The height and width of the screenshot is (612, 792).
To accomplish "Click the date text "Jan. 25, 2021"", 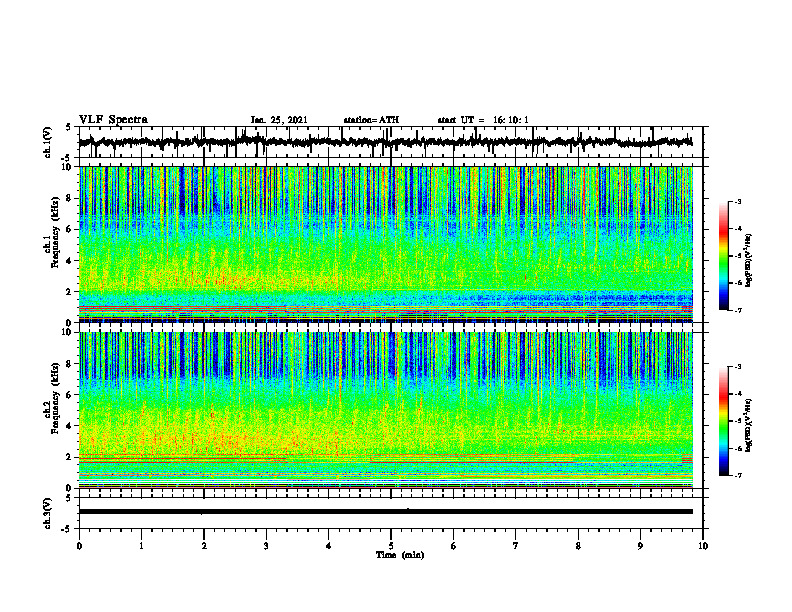I will (279, 120).
